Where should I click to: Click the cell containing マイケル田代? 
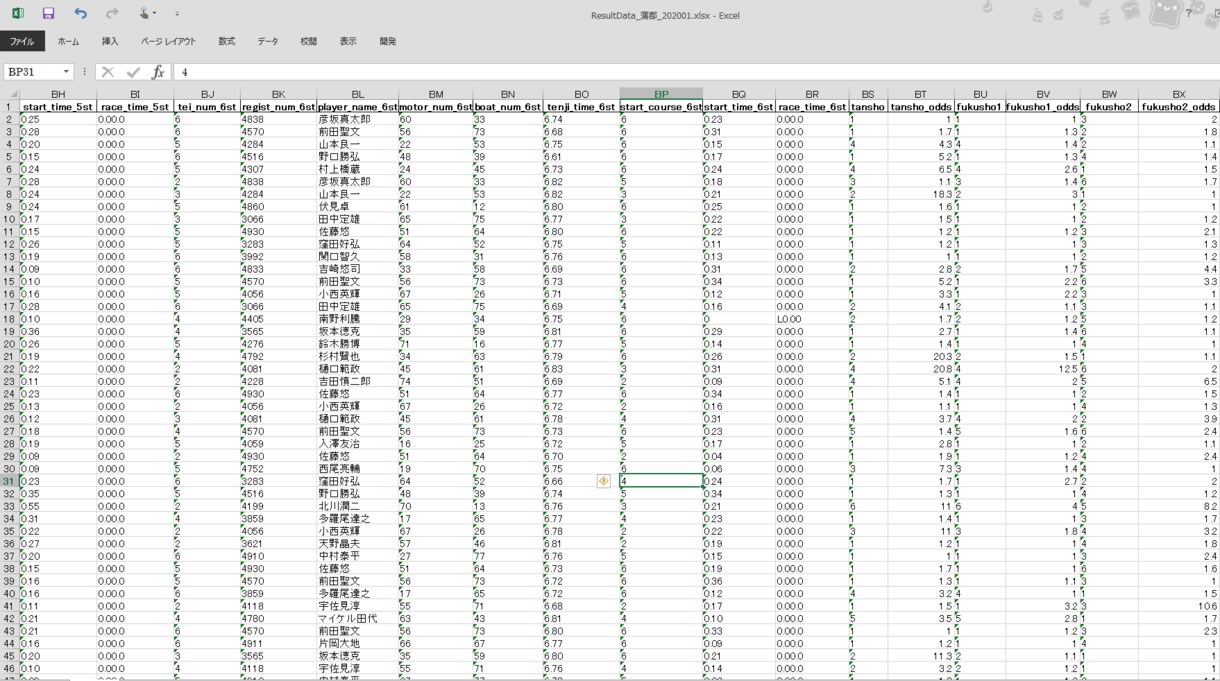(x=358, y=619)
